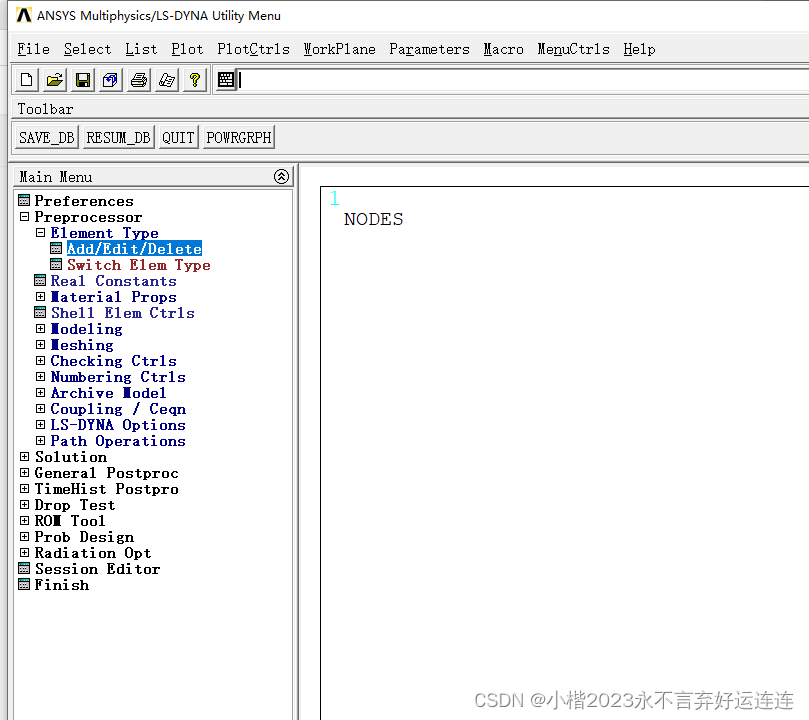Click the Switch Elem Type dialog icon
The height and width of the screenshot is (720, 809).
pyautogui.click(x=56, y=265)
